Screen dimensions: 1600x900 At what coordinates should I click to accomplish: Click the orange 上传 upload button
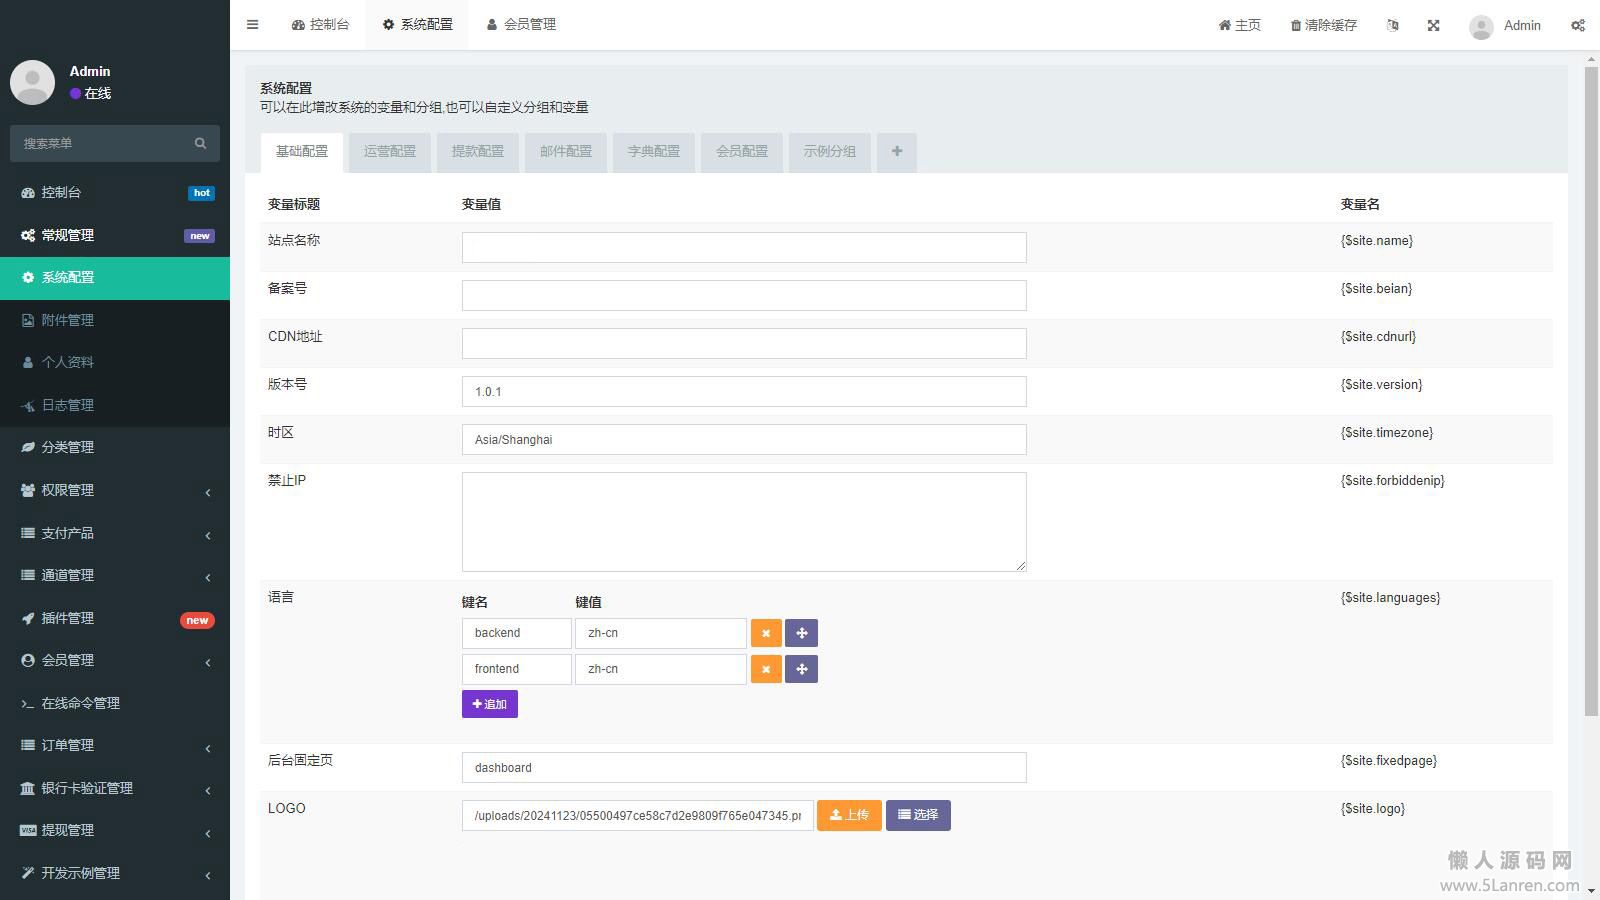pos(848,815)
